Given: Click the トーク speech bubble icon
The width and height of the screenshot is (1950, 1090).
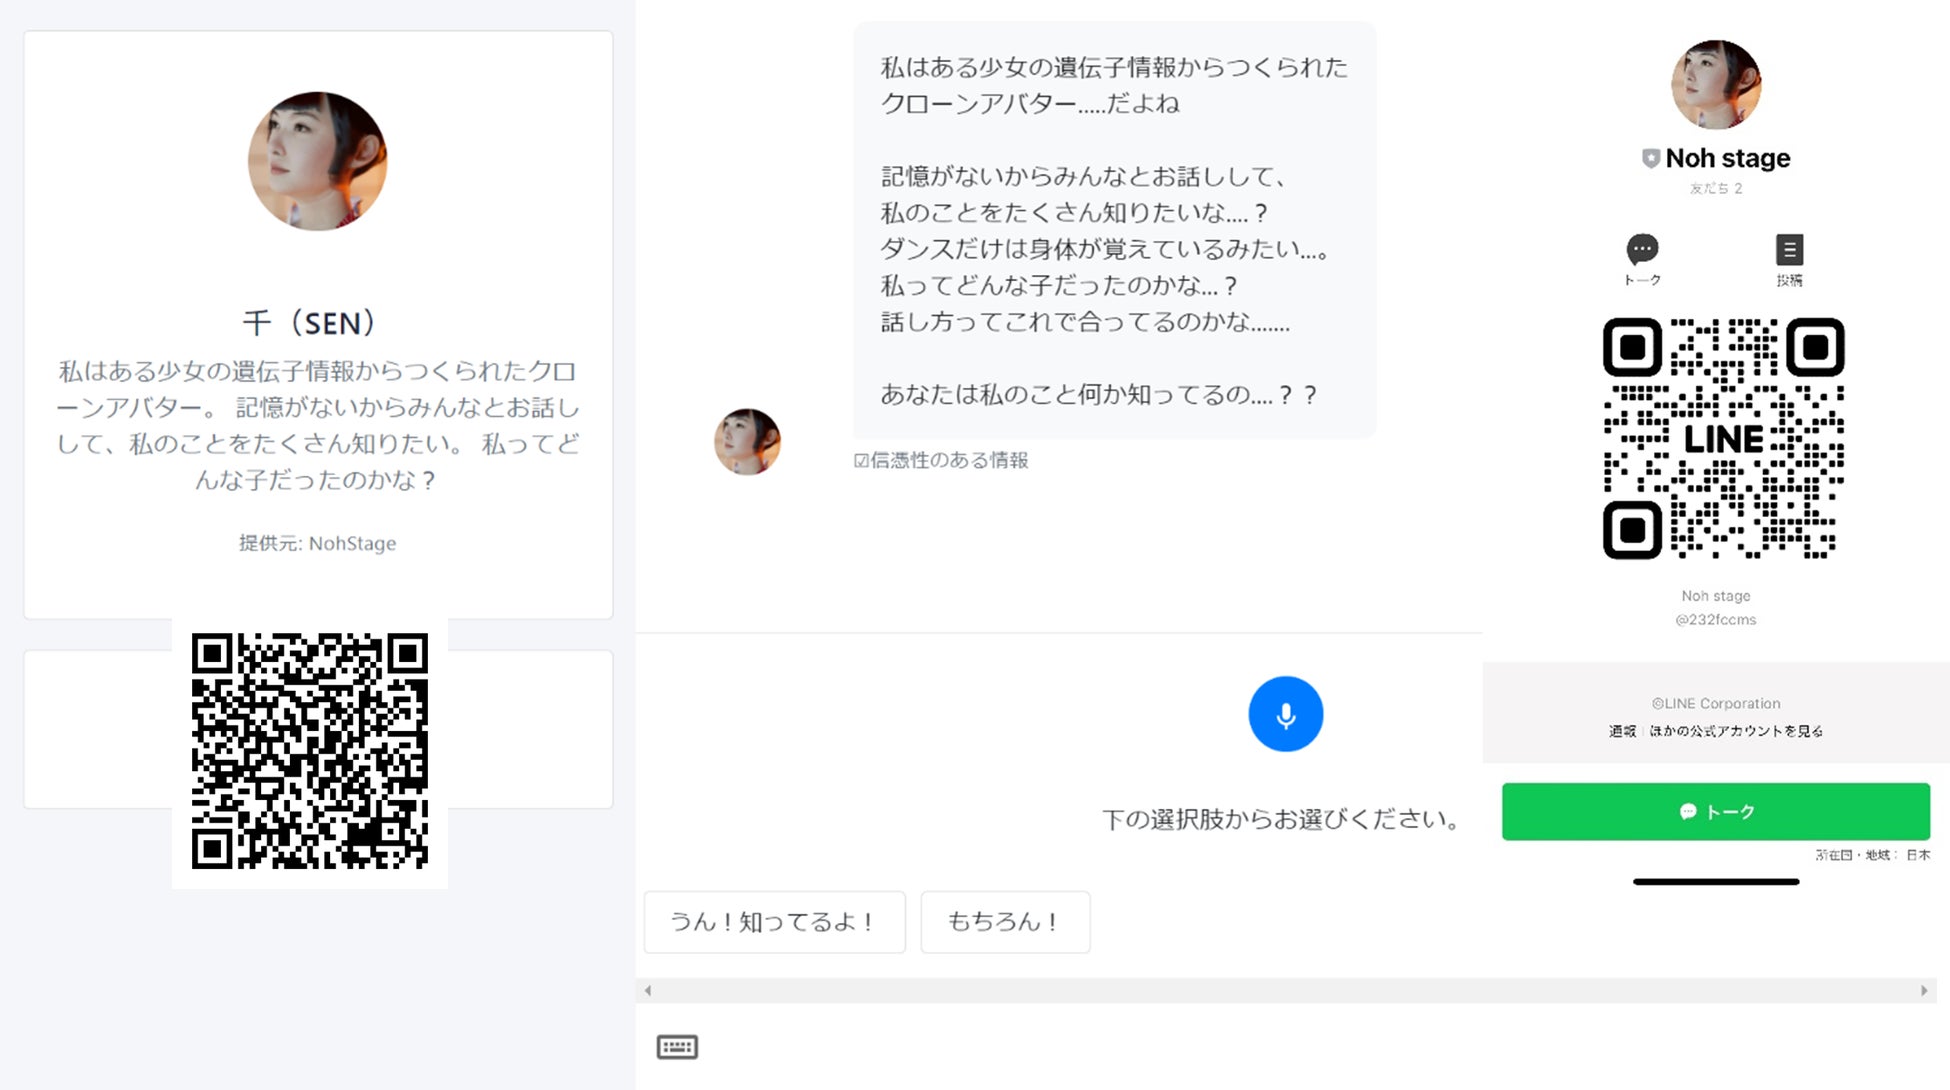Looking at the screenshot, I should click(x=1642, y=250).
